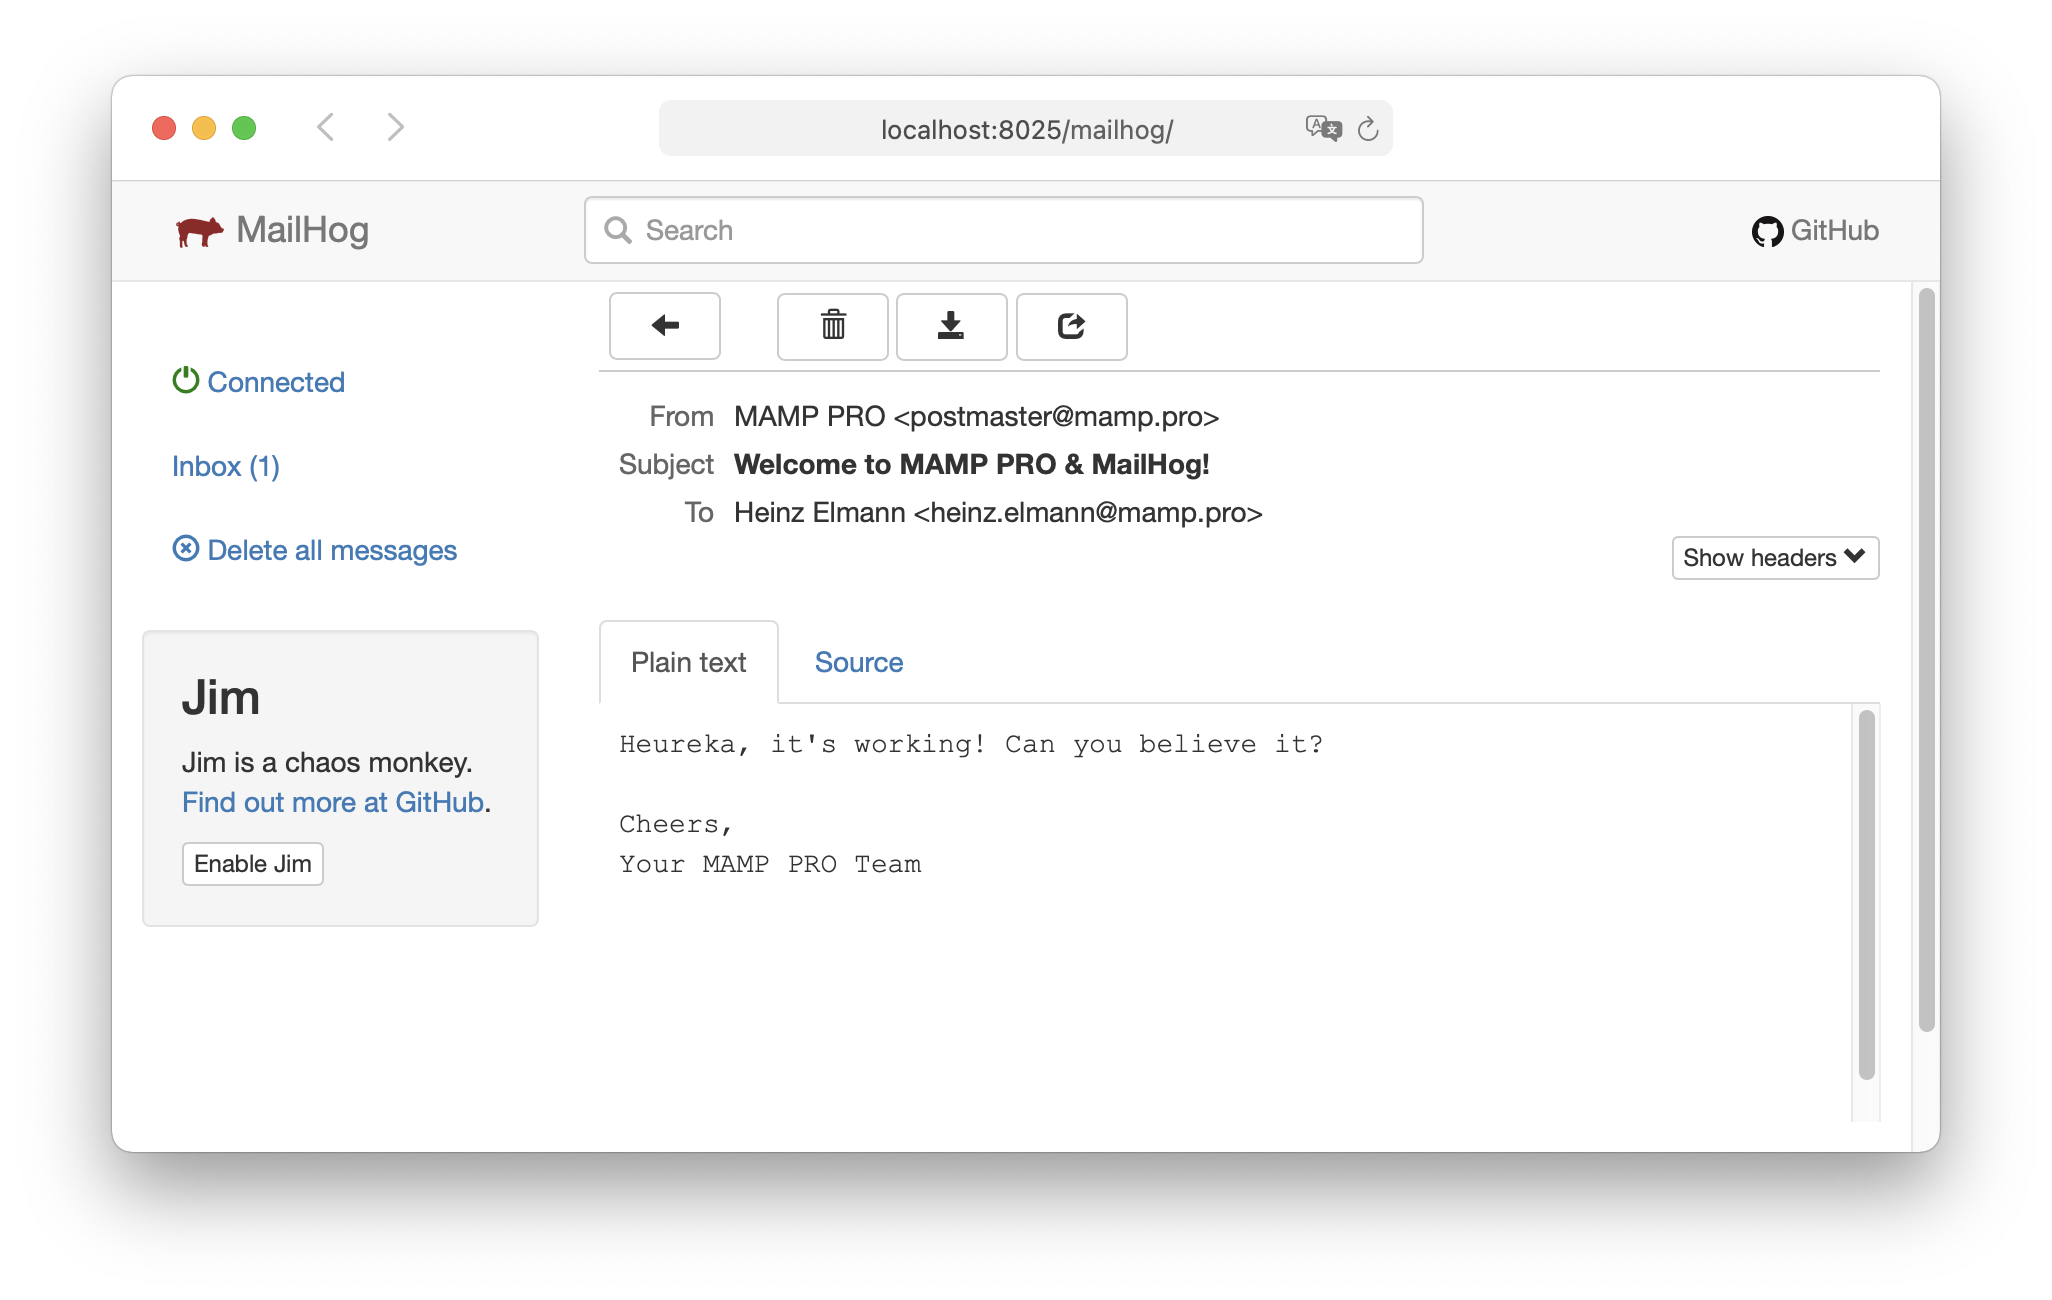Click the recipient Heinz Elmann <heinz.elmann@mamp.pro>
The image size is (2052, 1300).
point(998,512)
